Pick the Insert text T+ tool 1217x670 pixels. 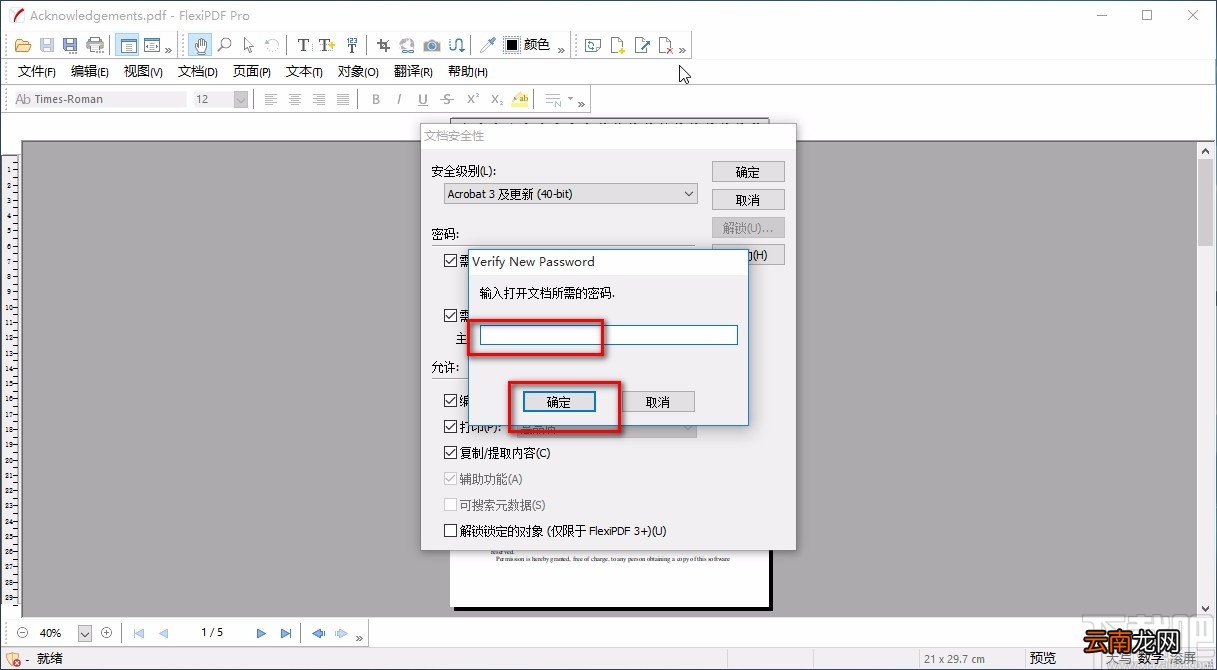pyautogui.click(x=327, y=45)
